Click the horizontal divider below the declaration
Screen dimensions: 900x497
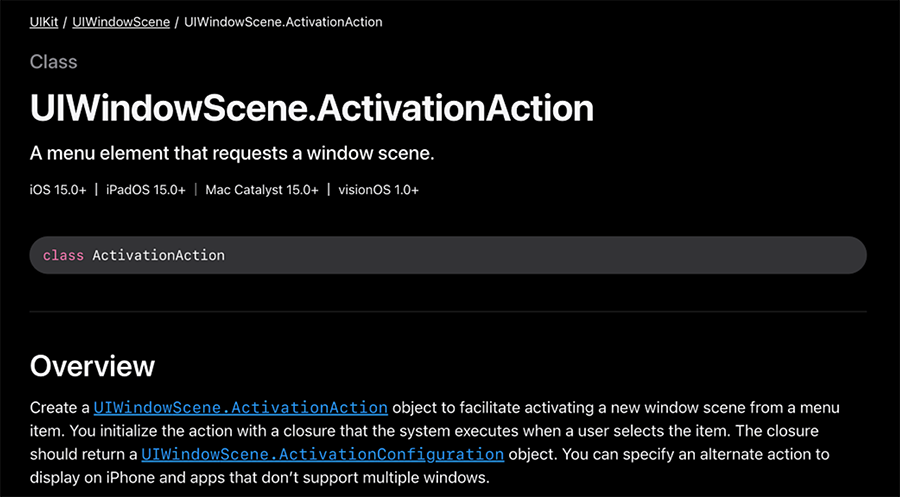[x=448, y=312]
